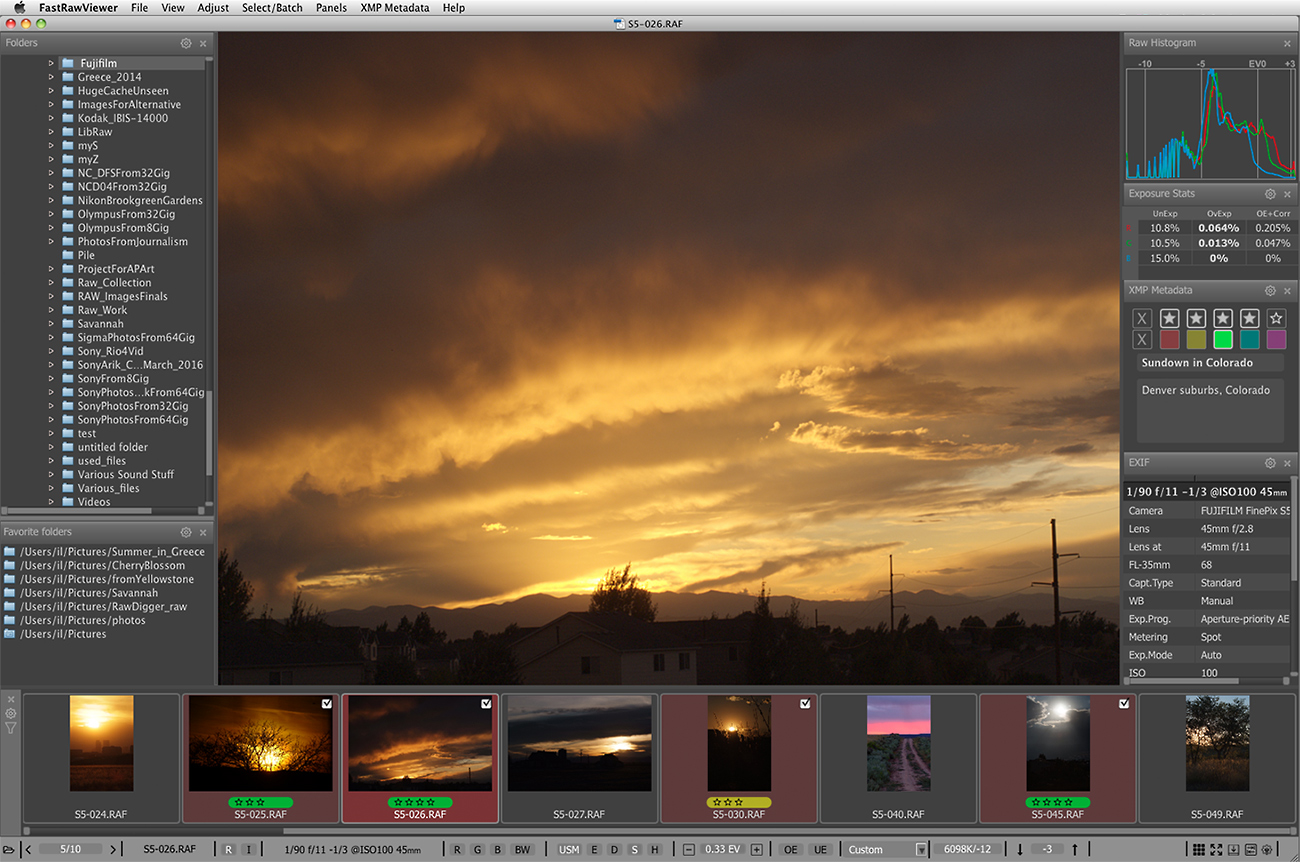
Task: Click the filter funnel icon in the filmstrip
Action: [x=11, y=728]
